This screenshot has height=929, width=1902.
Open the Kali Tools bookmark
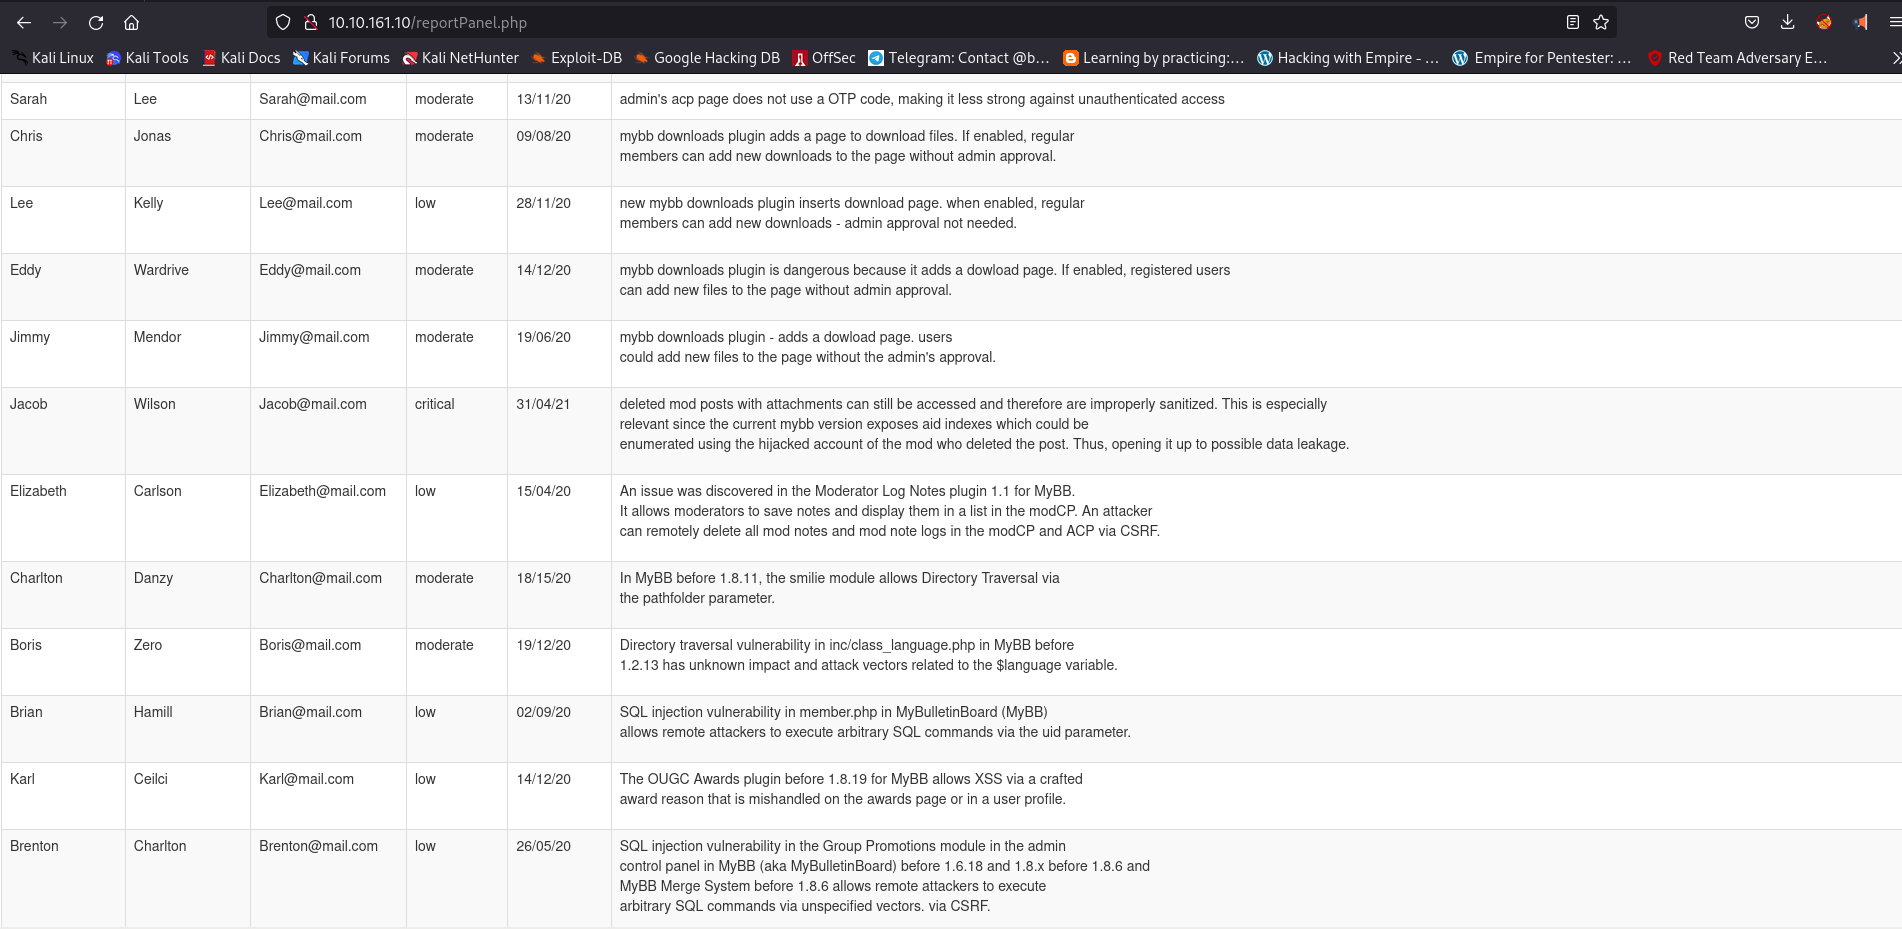[147, 58]
